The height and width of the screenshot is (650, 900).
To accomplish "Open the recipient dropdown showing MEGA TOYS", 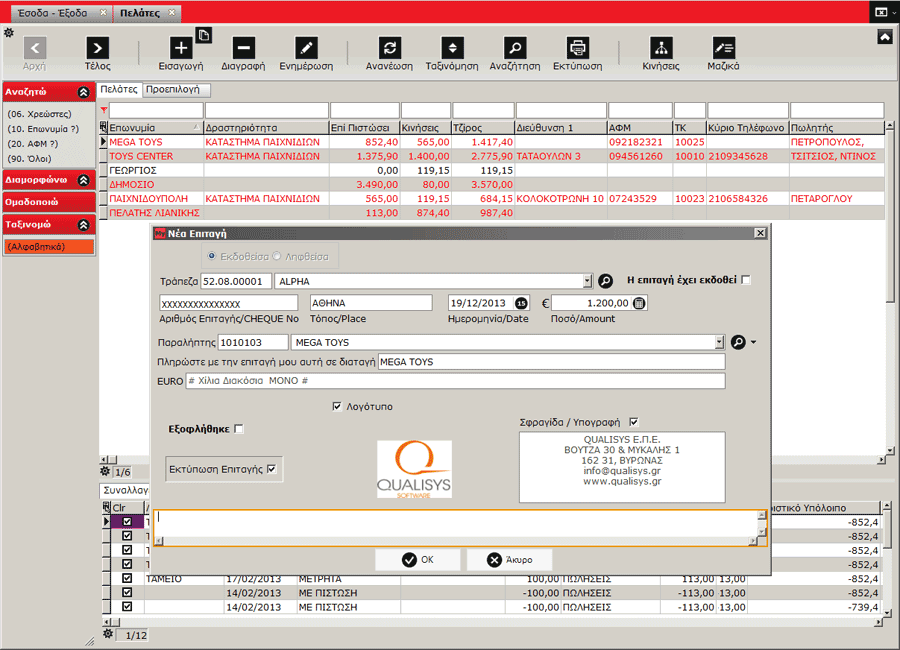I will pyautogui.click(x=719, y=342).
